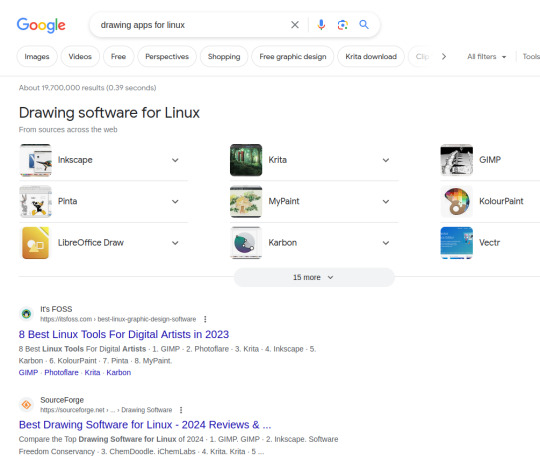Click the GIMP name label in list
The width and height of the screenshot is (540, 466).
pyautogui.click(x=490, y=160)
